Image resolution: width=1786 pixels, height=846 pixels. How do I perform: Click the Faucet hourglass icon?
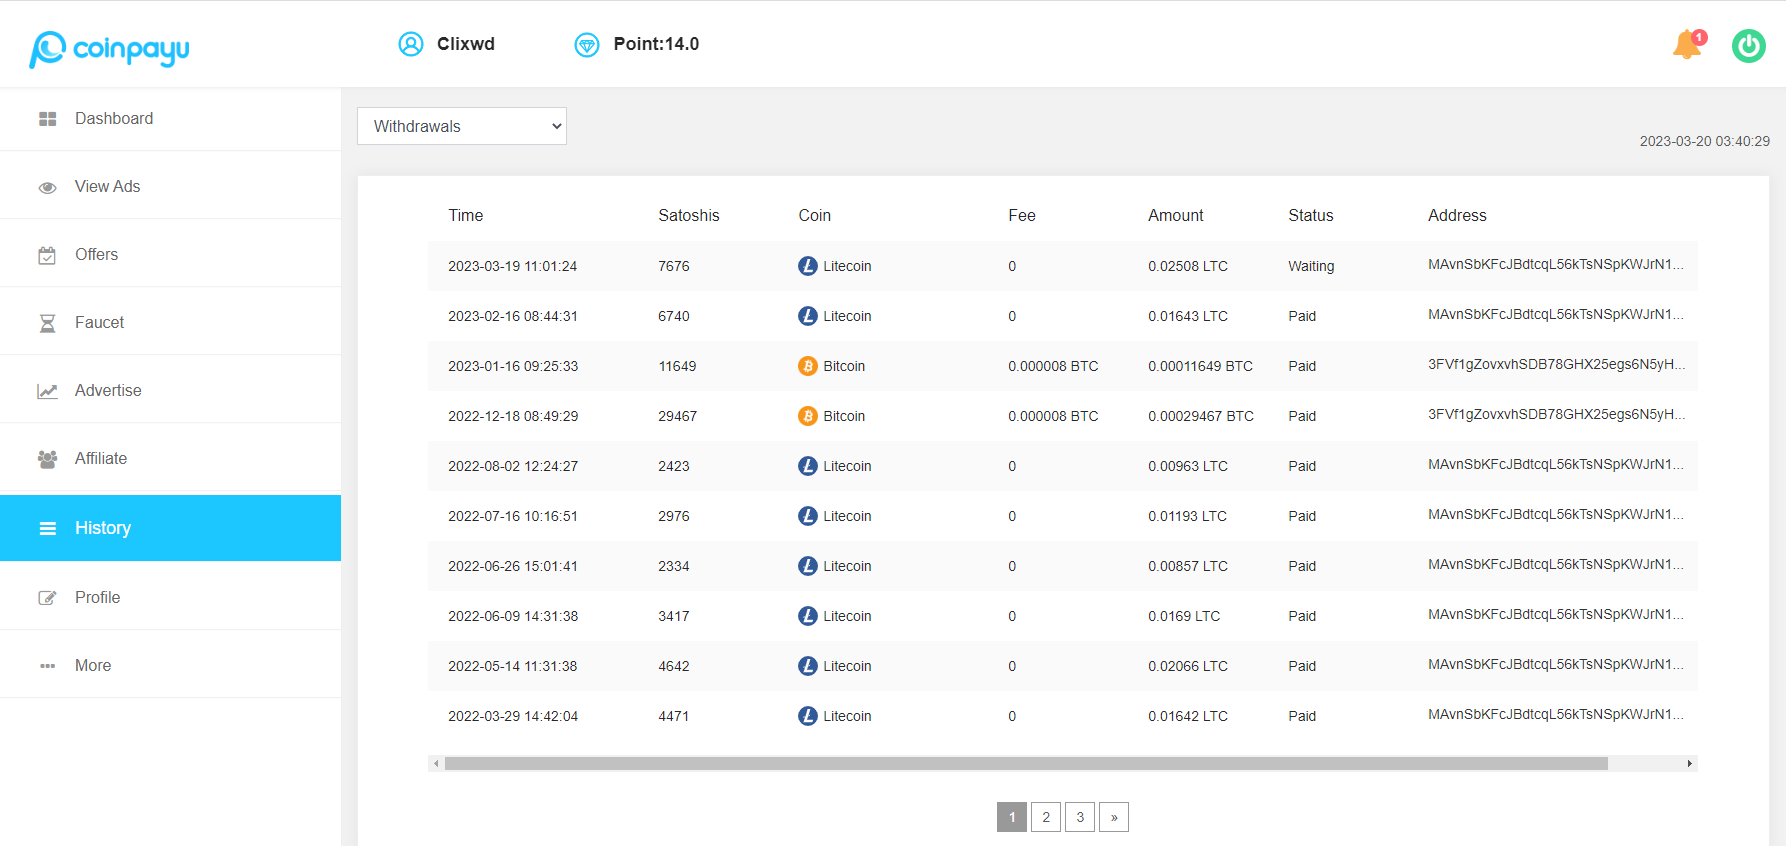47,323
